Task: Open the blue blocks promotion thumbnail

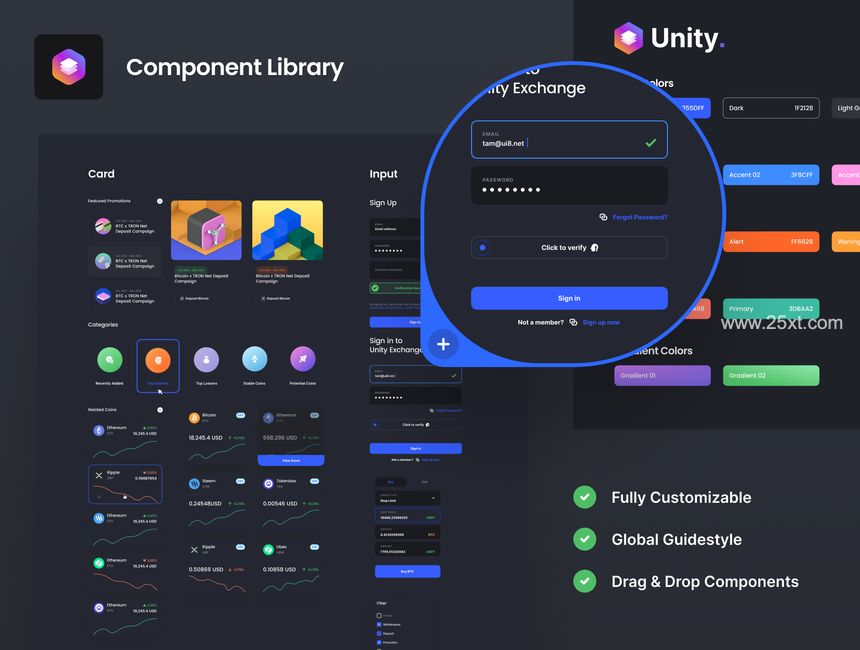Action: pyautogui.click(x=287, y=230)
